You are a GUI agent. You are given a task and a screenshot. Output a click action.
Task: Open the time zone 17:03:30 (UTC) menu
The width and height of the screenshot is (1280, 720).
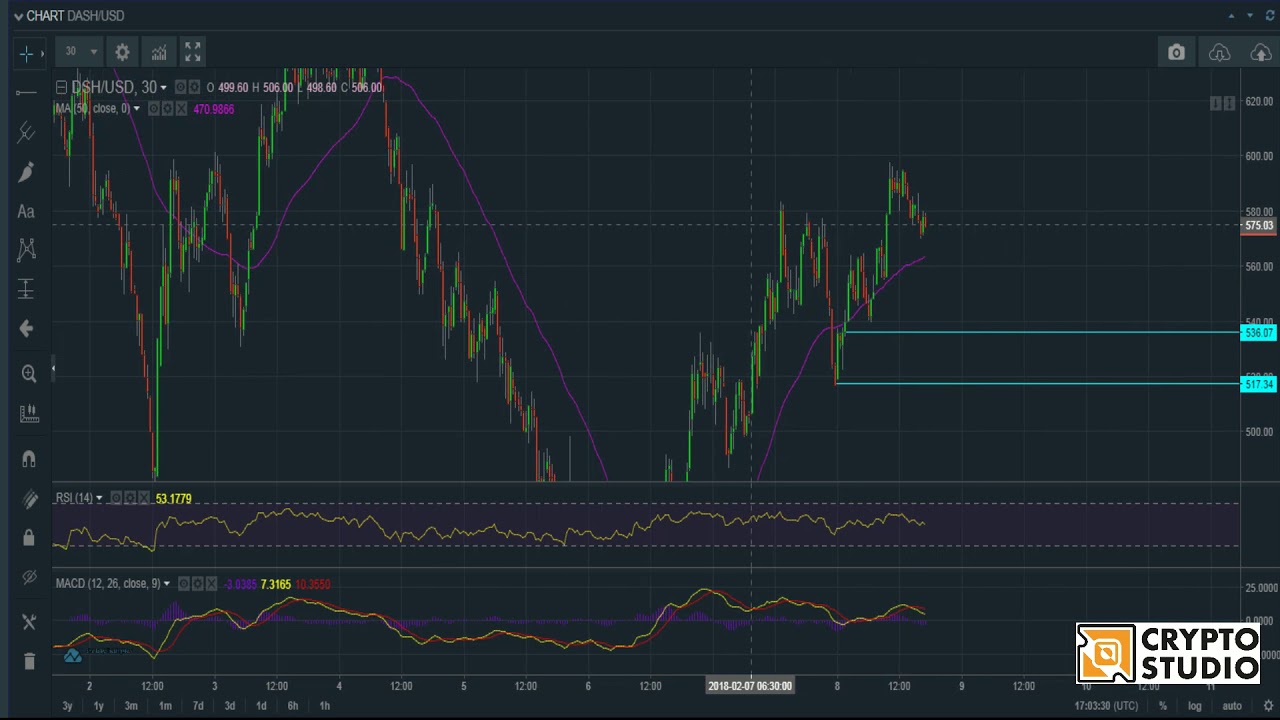click(x=1106, y=706)
